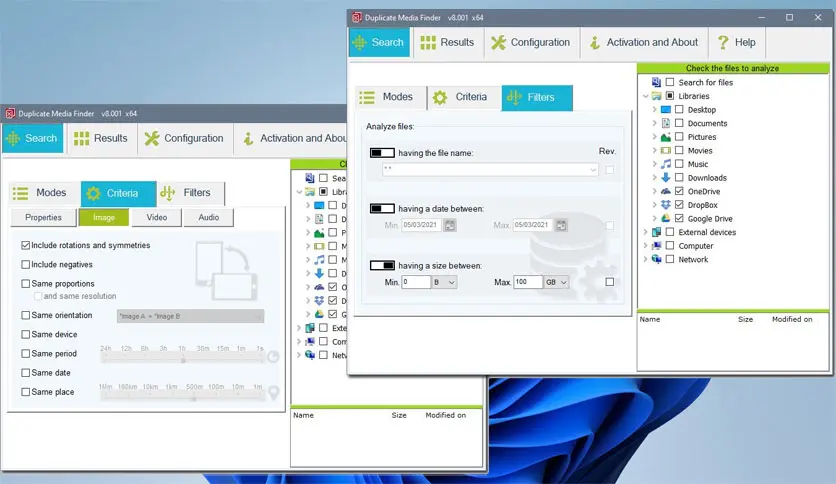This screenshot has height=484, width=836.
Task: Check the Pictures checkbox in front window
Action: (679, 136)
